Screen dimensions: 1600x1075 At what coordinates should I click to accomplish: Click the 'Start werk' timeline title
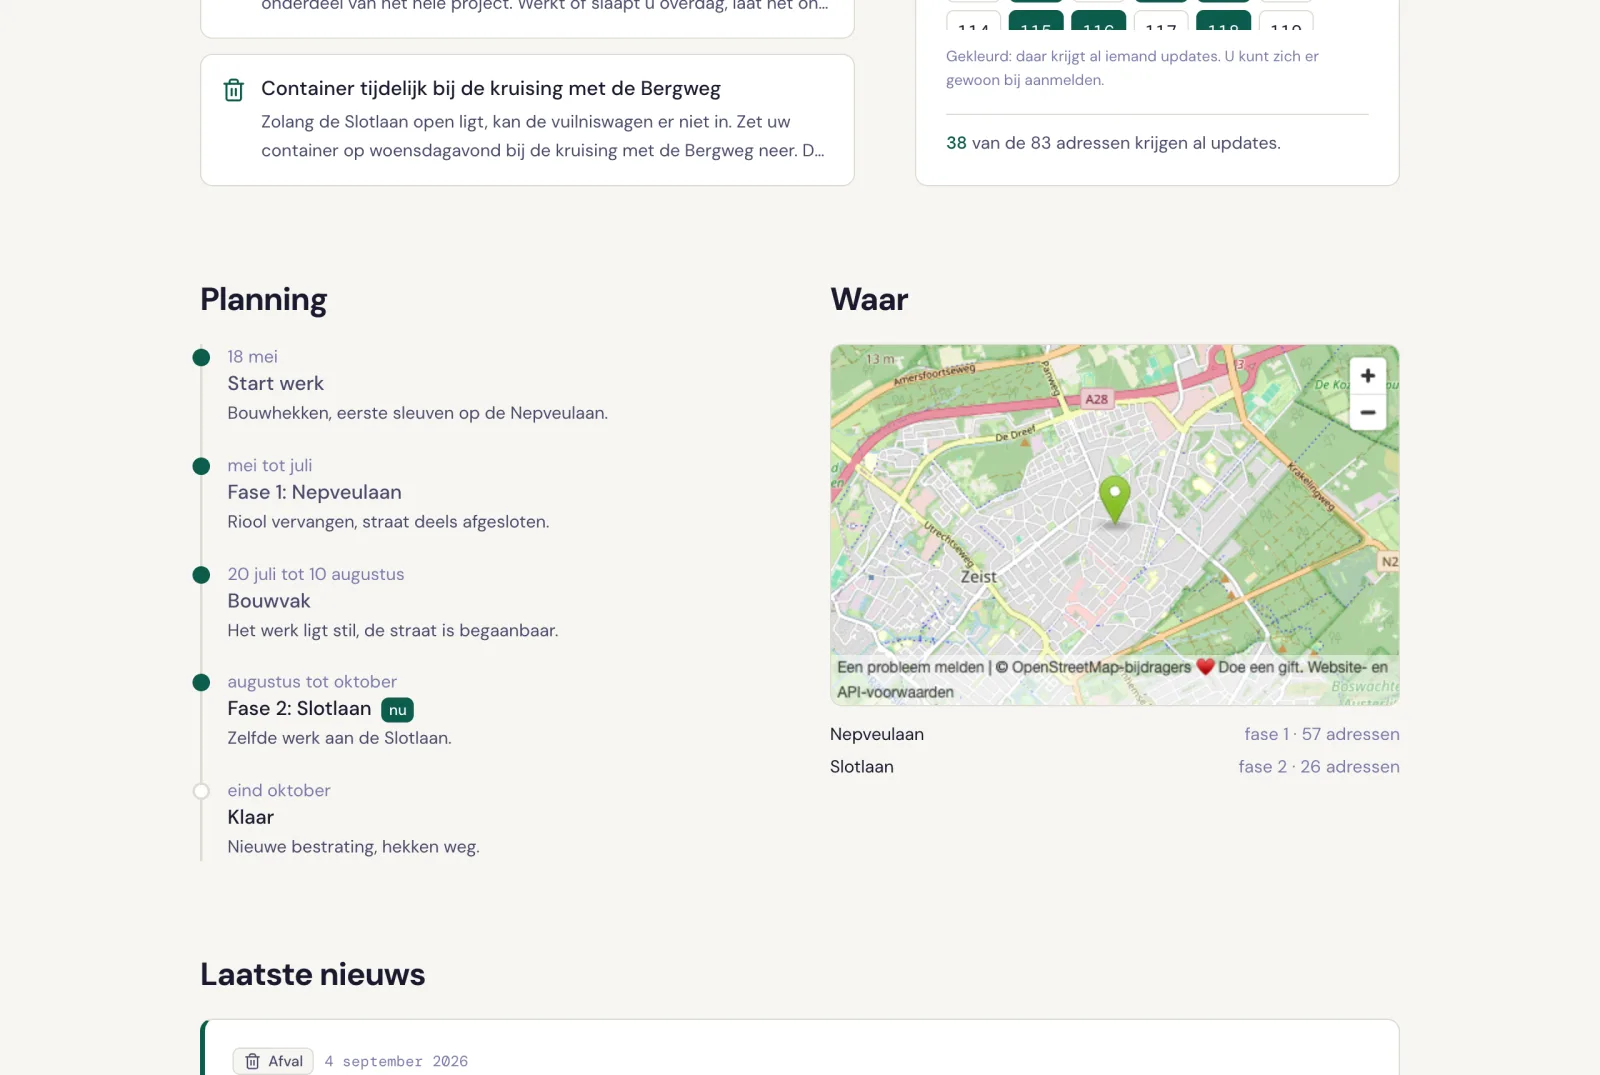point(275,384)
